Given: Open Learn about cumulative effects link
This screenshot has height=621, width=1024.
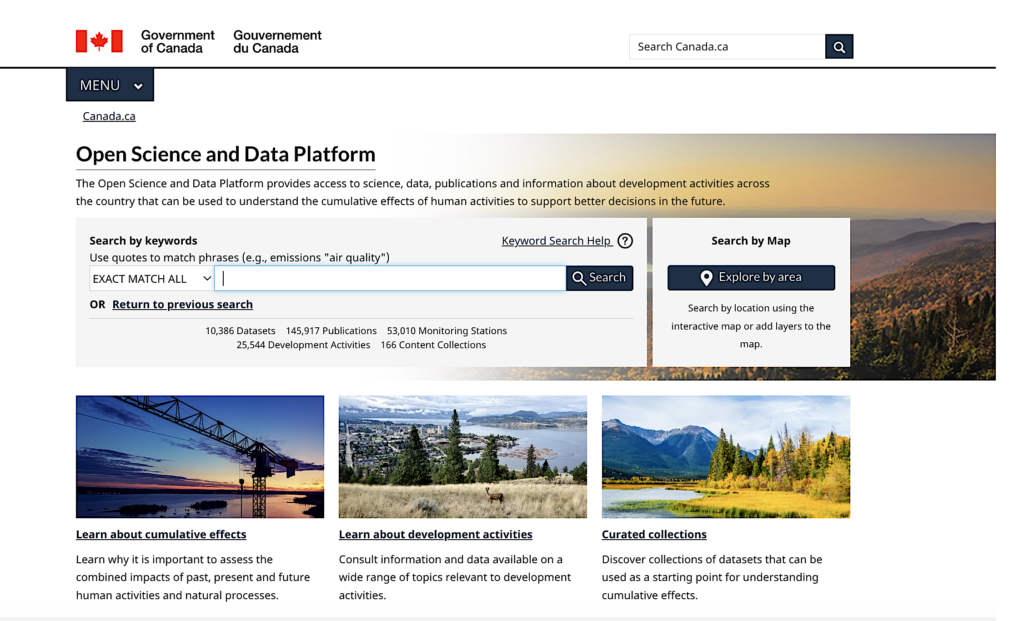Looking at the screenshot, I should [161, 534].
